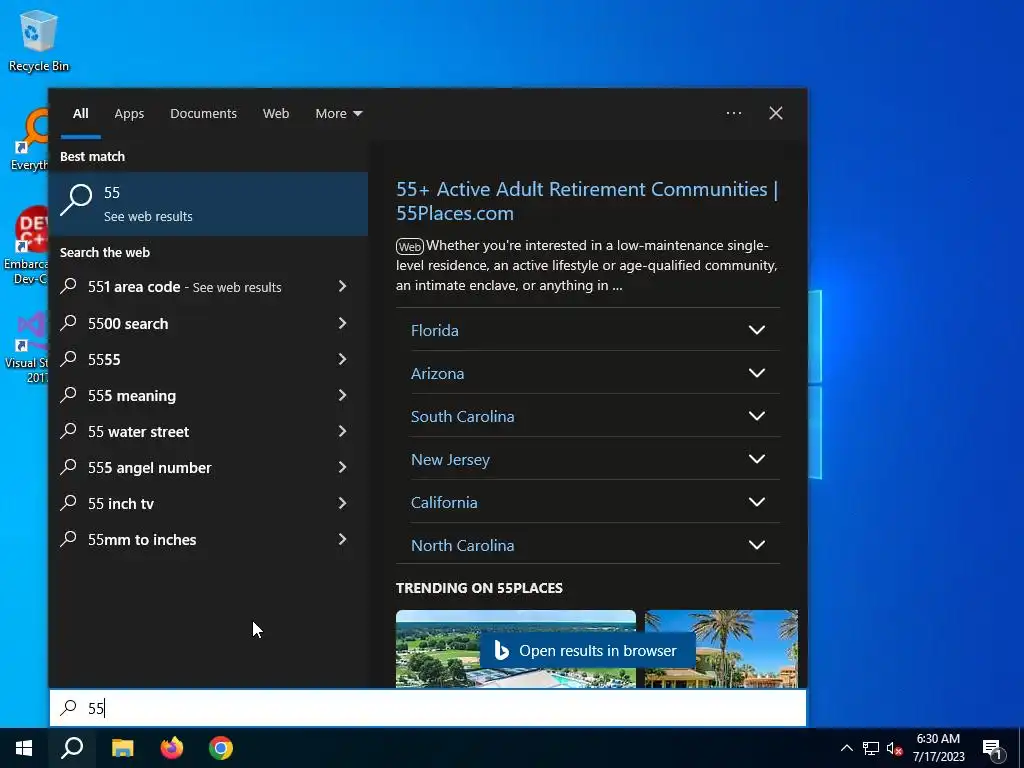The width and height of the screenshot is (1024, 768).
Task: Open the Visual Studio 2017 desktop shortcut
Action: click(27, 347)
